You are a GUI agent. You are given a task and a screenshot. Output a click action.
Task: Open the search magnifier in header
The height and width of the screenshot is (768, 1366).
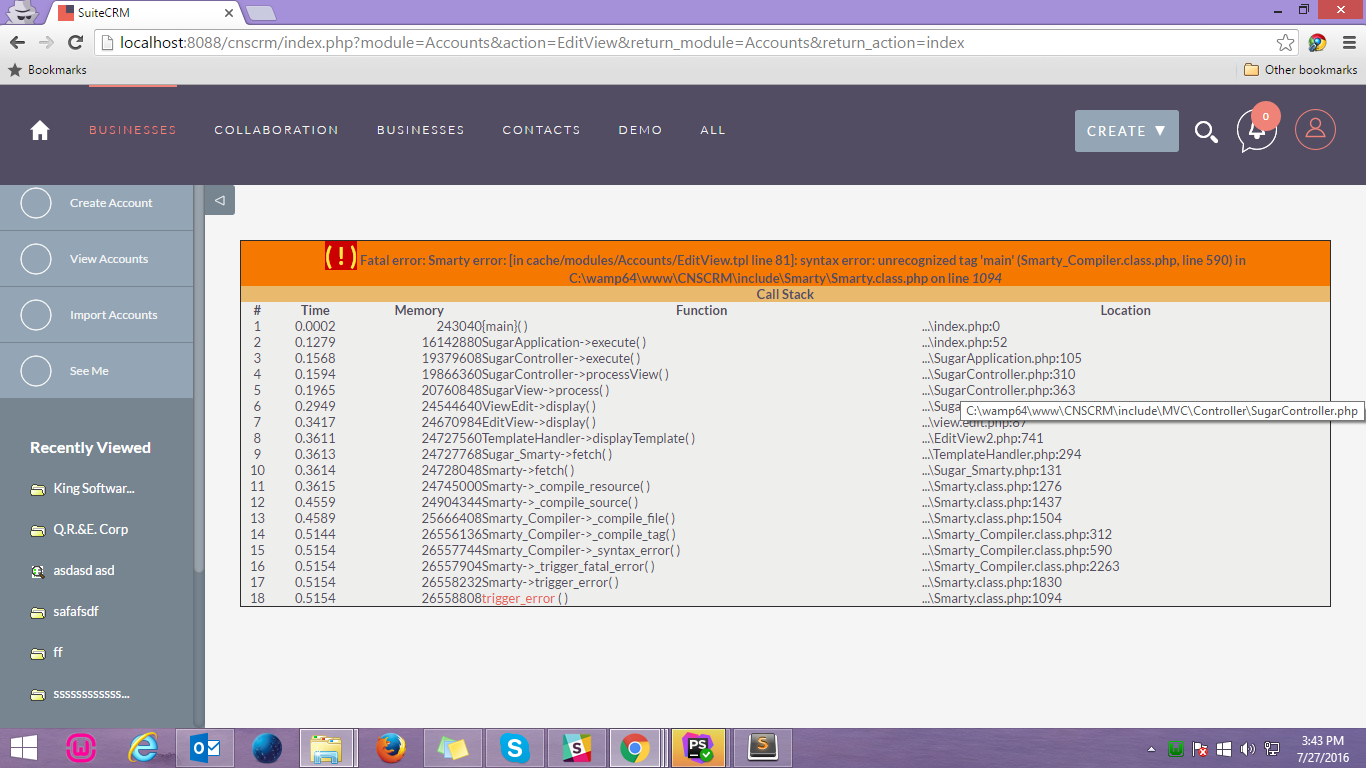point(1207,132)
